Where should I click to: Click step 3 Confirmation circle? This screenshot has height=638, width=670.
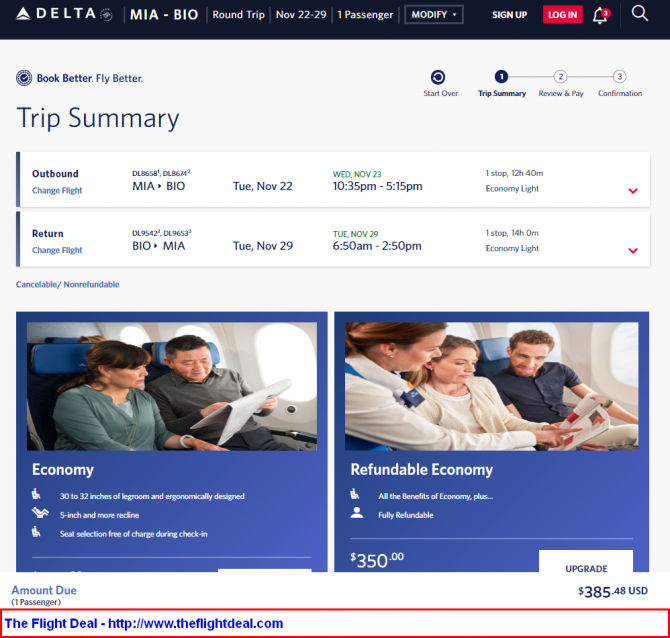click(619, 77)
